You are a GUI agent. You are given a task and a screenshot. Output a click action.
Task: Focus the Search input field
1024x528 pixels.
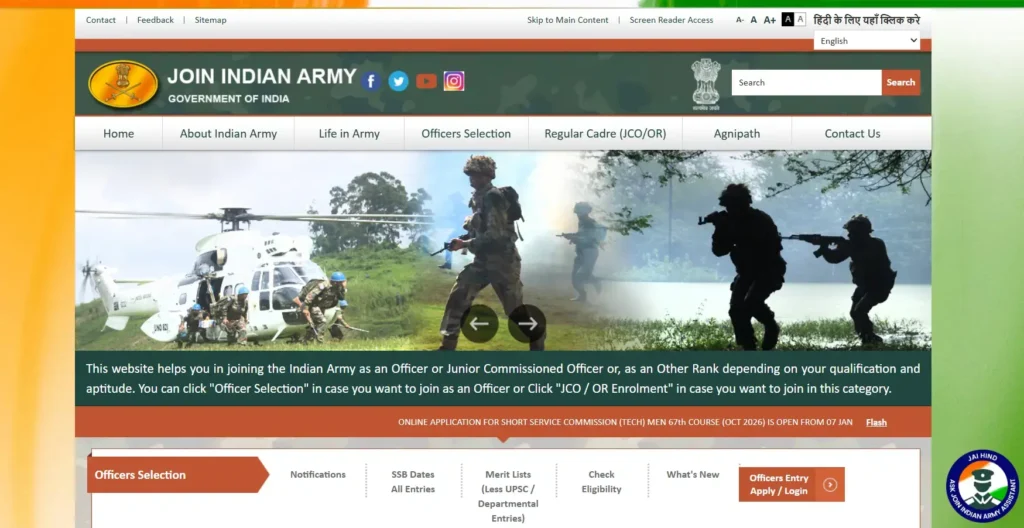point(807,82)
